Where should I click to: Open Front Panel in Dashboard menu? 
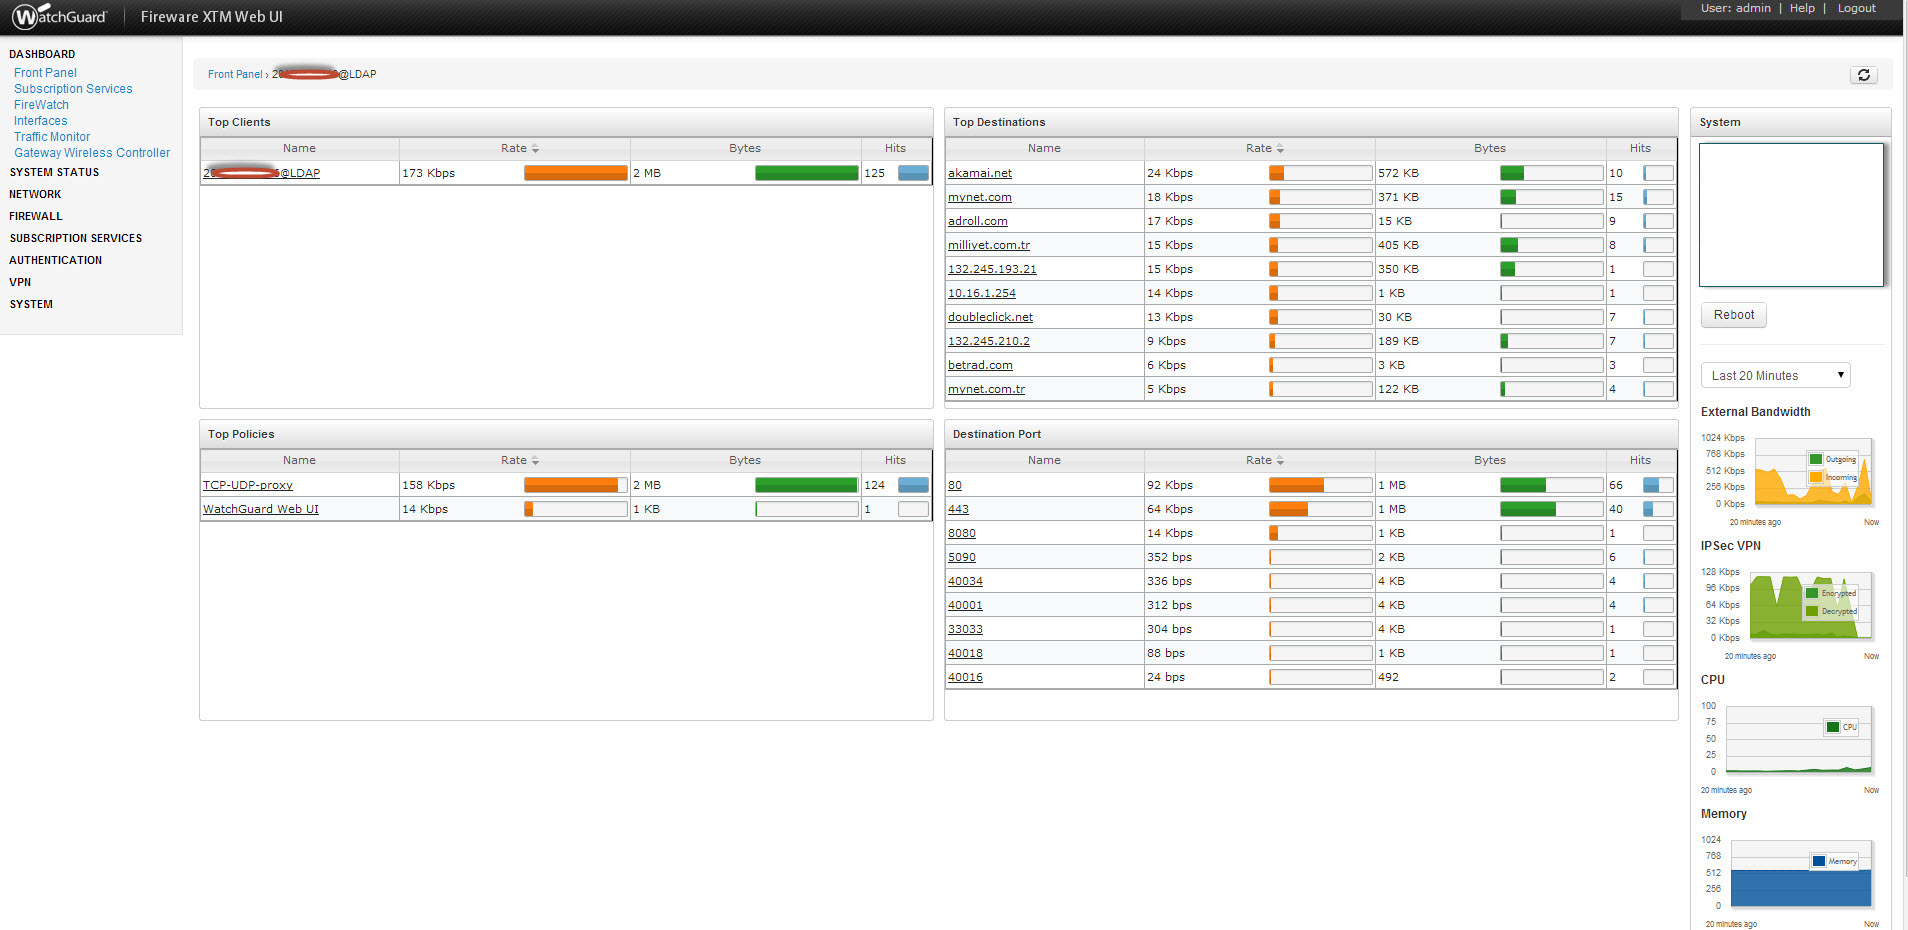pyautogui.click(x=45, y=73)
